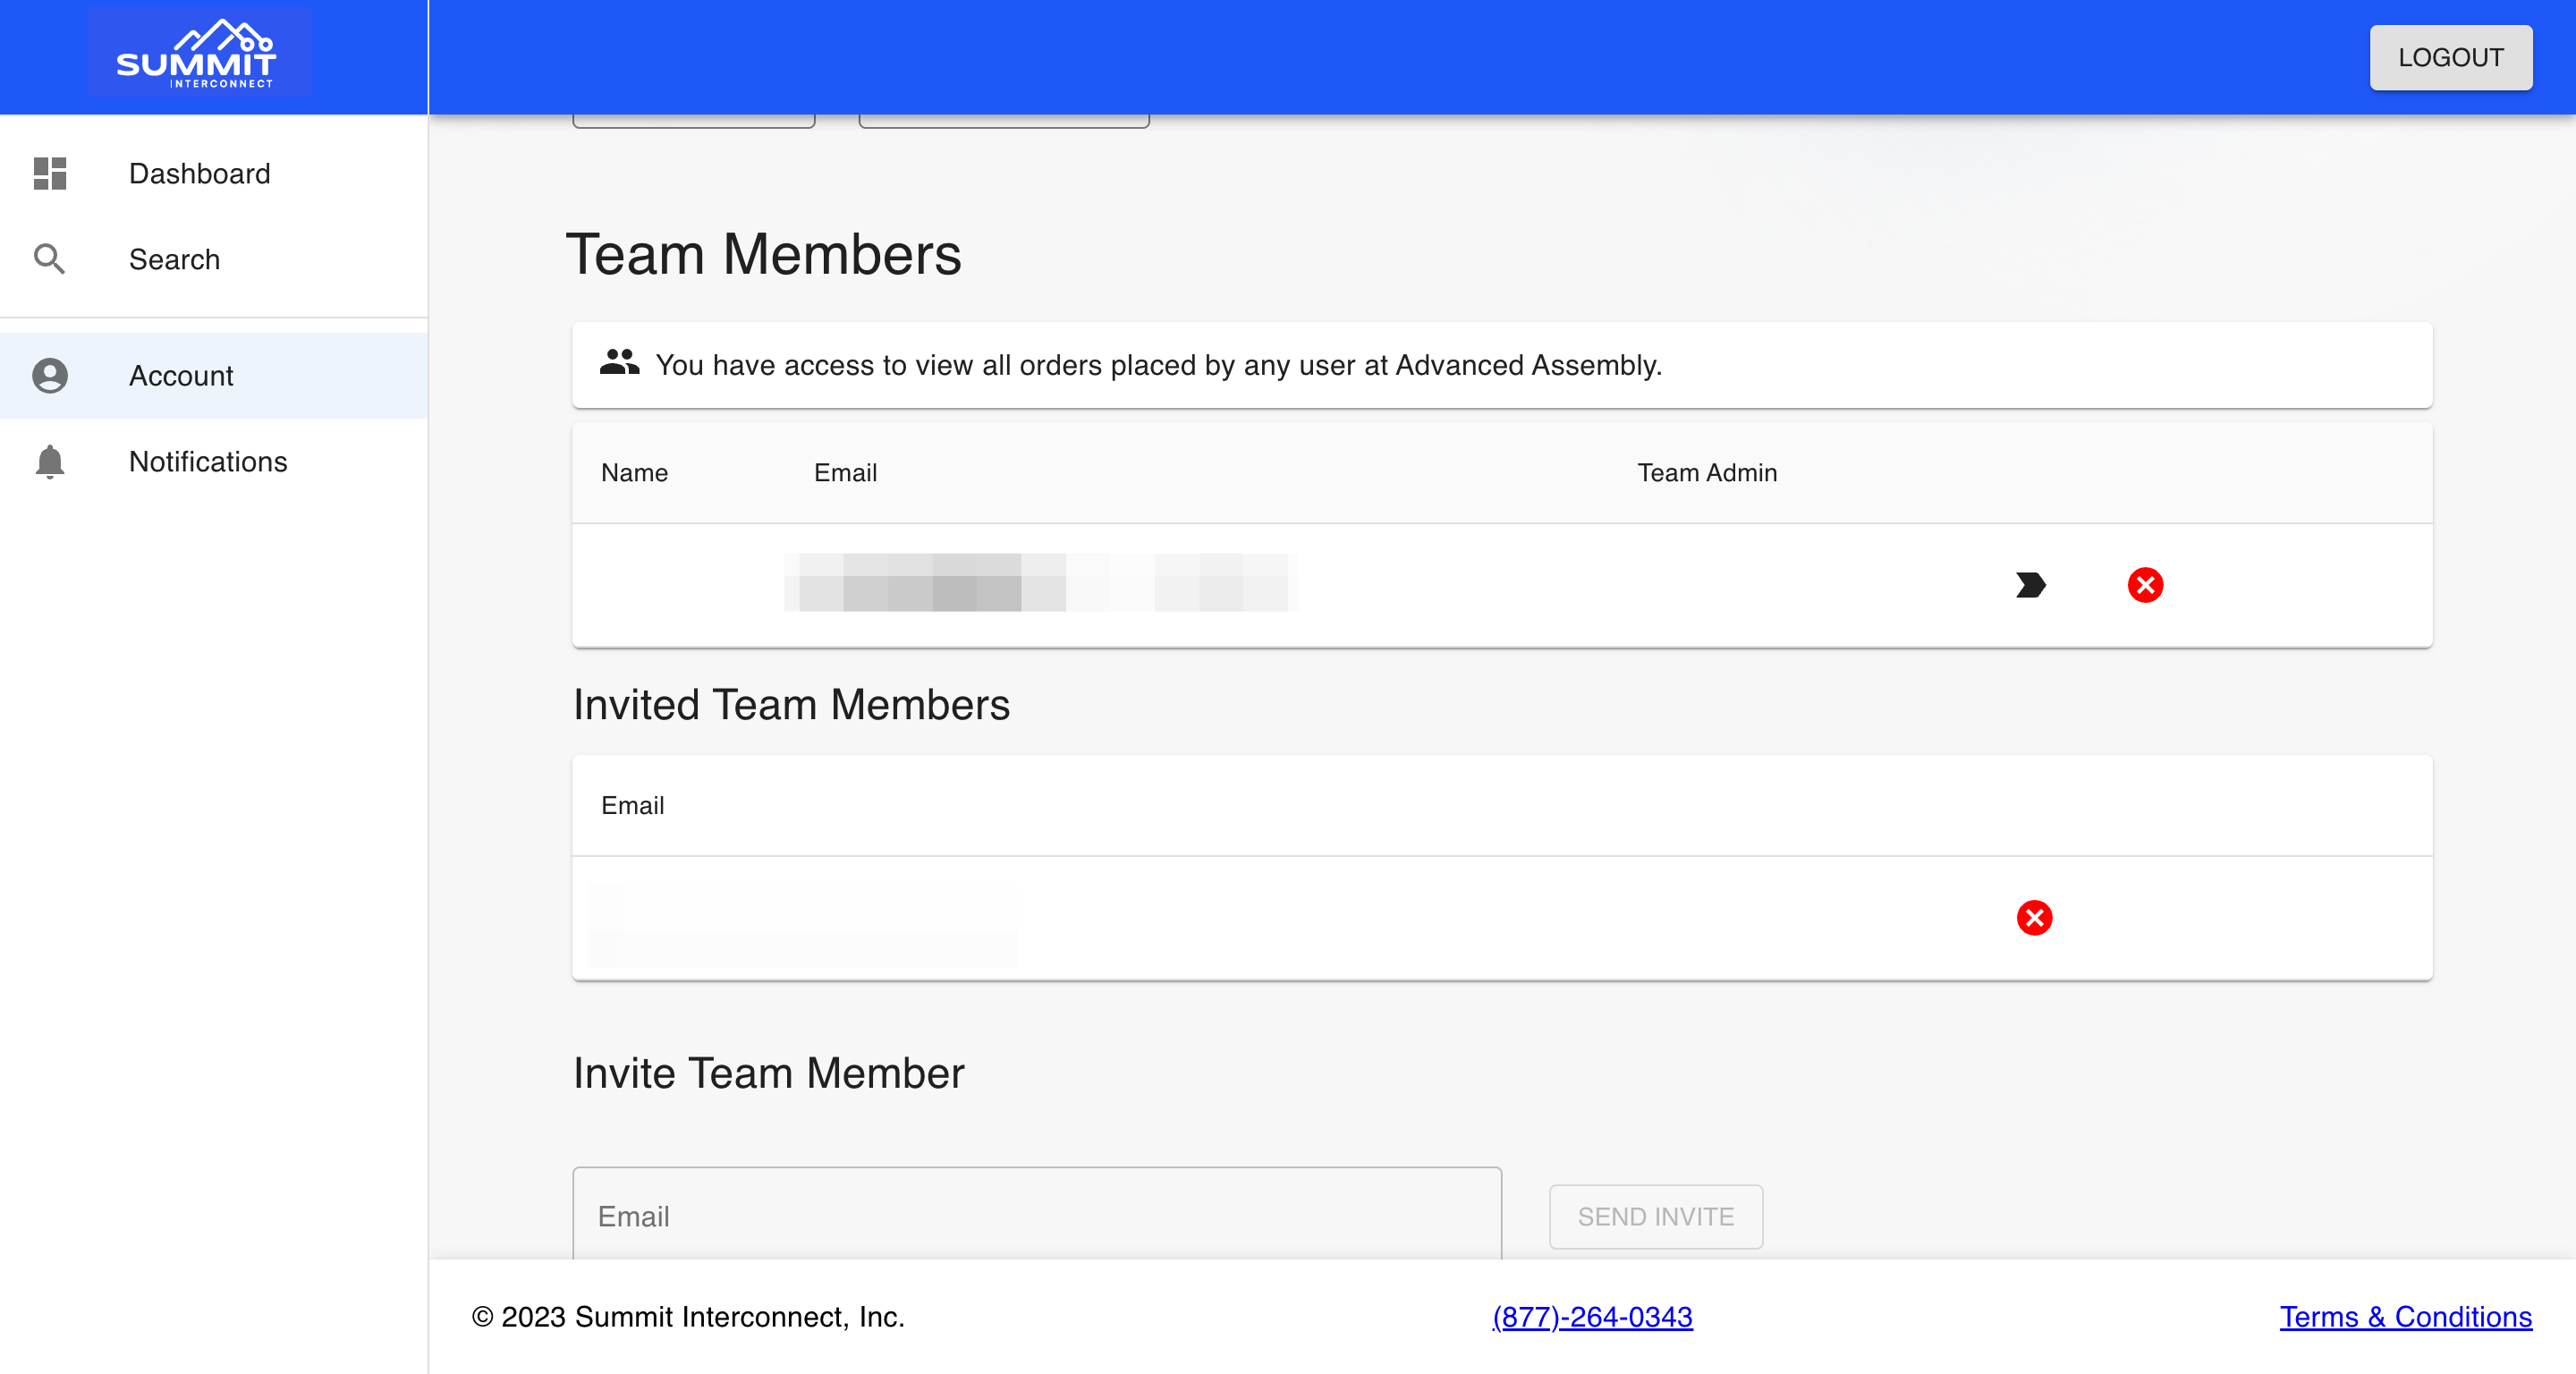Click the arrow icon in team member row
The width and height of the screenshot is (2576, 1374).
tap(2030, 585)
